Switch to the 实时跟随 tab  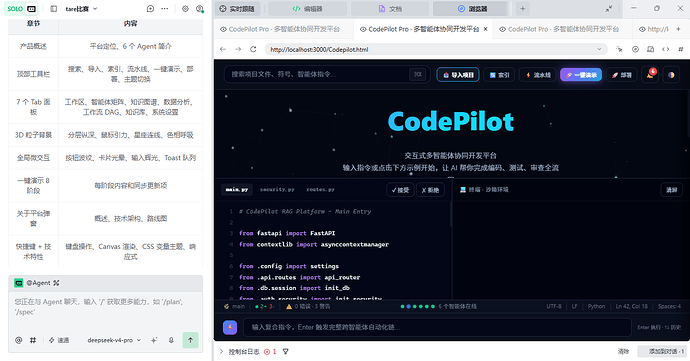(238, 9)
